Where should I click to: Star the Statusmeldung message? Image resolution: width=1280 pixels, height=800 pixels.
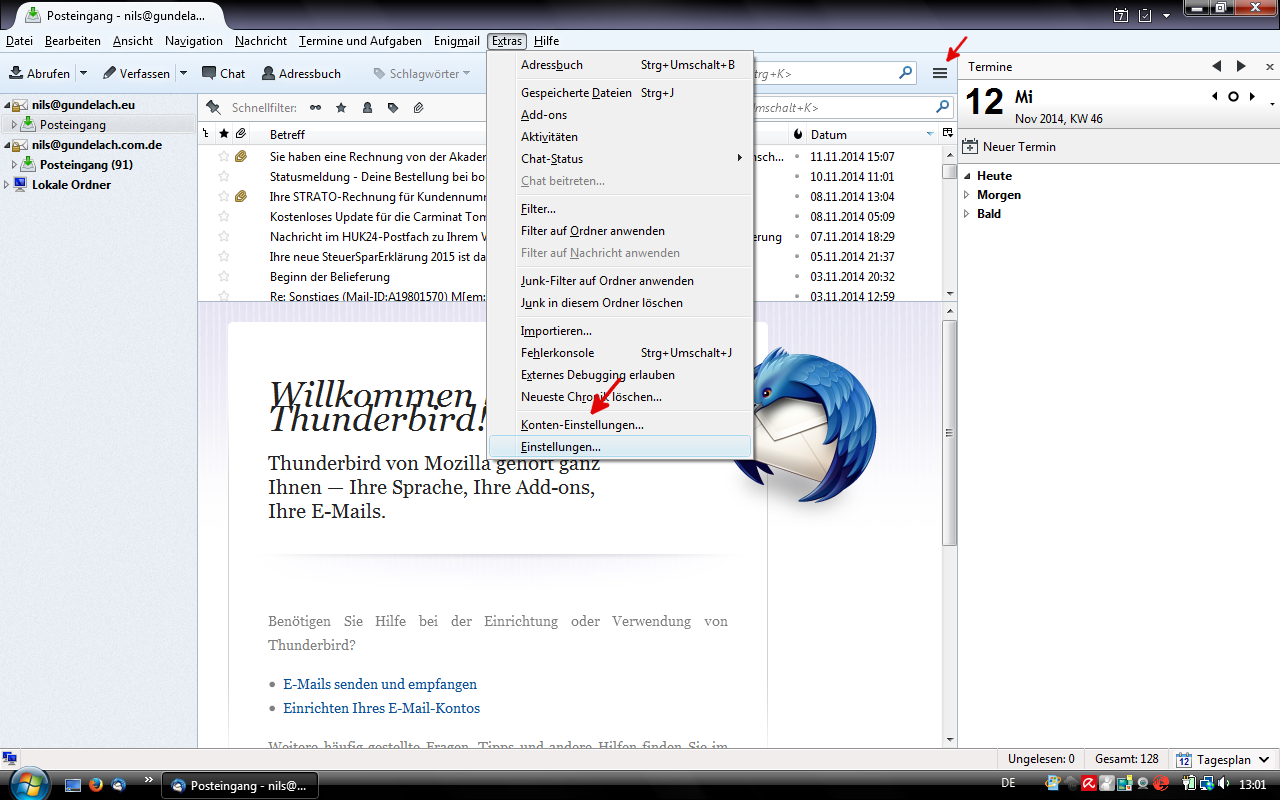pyautogui.click(x=224, y=177)
